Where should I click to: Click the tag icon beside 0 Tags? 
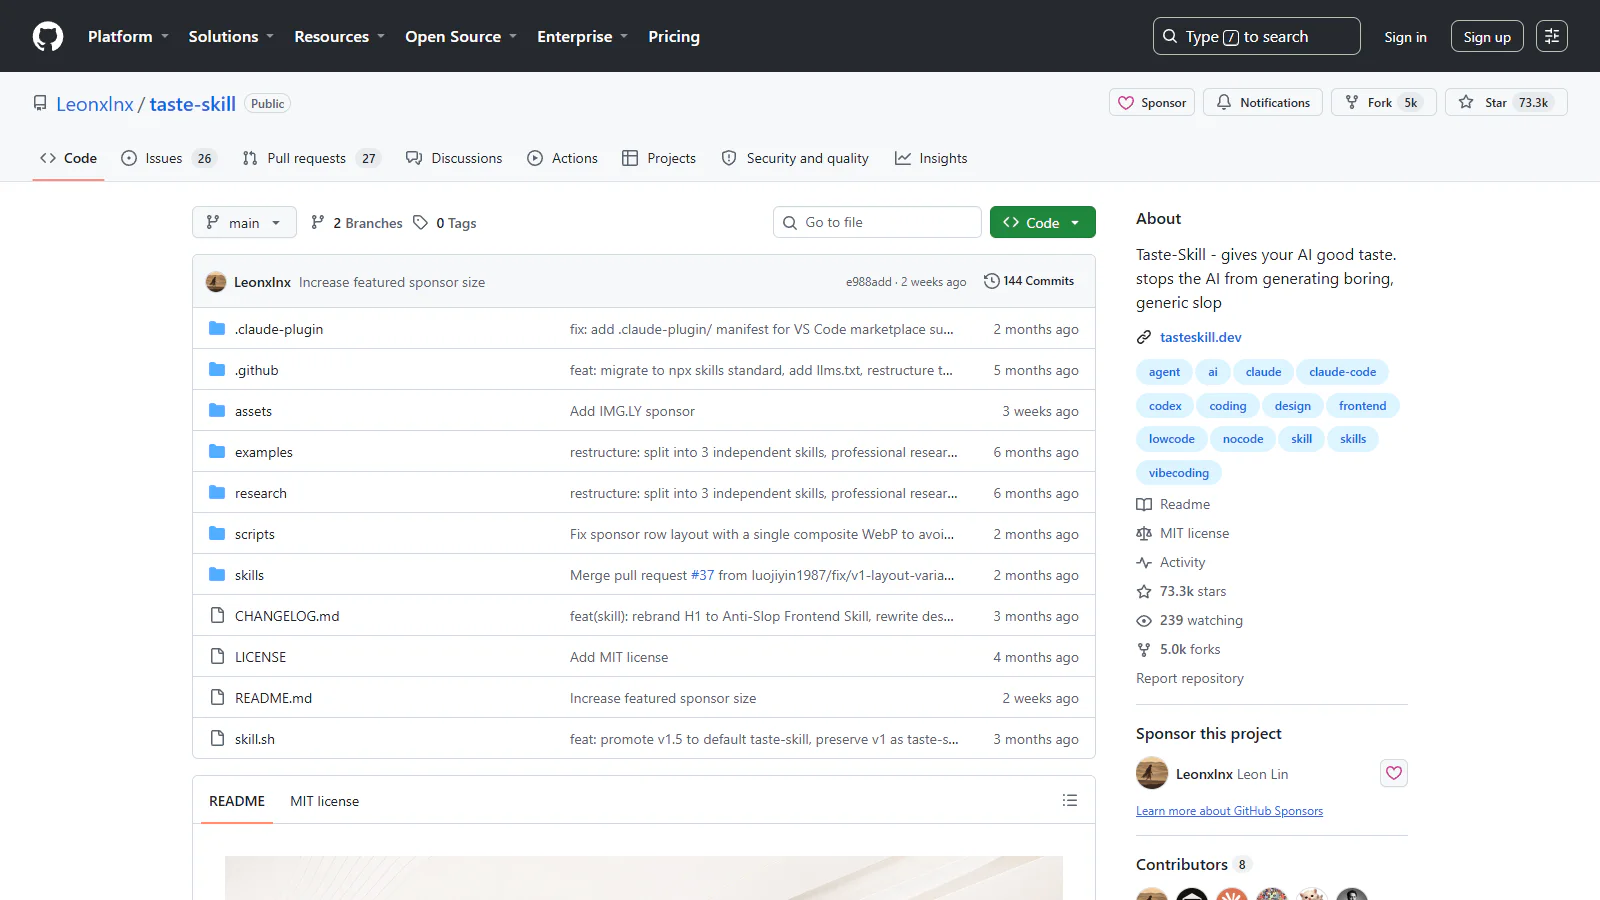tap(421, 222)
